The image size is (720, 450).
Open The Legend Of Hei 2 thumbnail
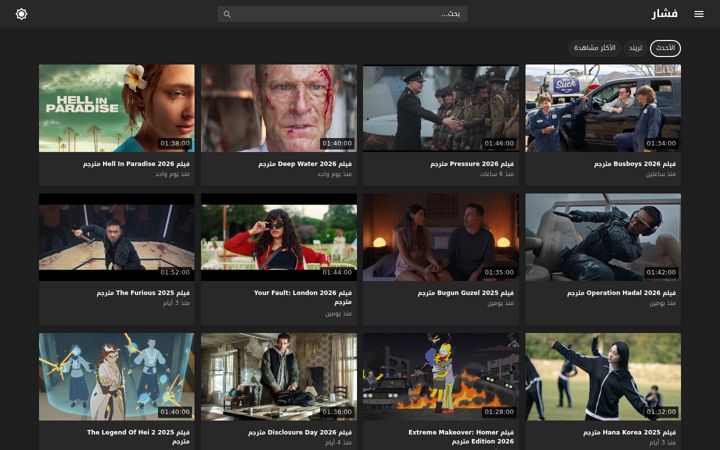[x=117, y=377]
